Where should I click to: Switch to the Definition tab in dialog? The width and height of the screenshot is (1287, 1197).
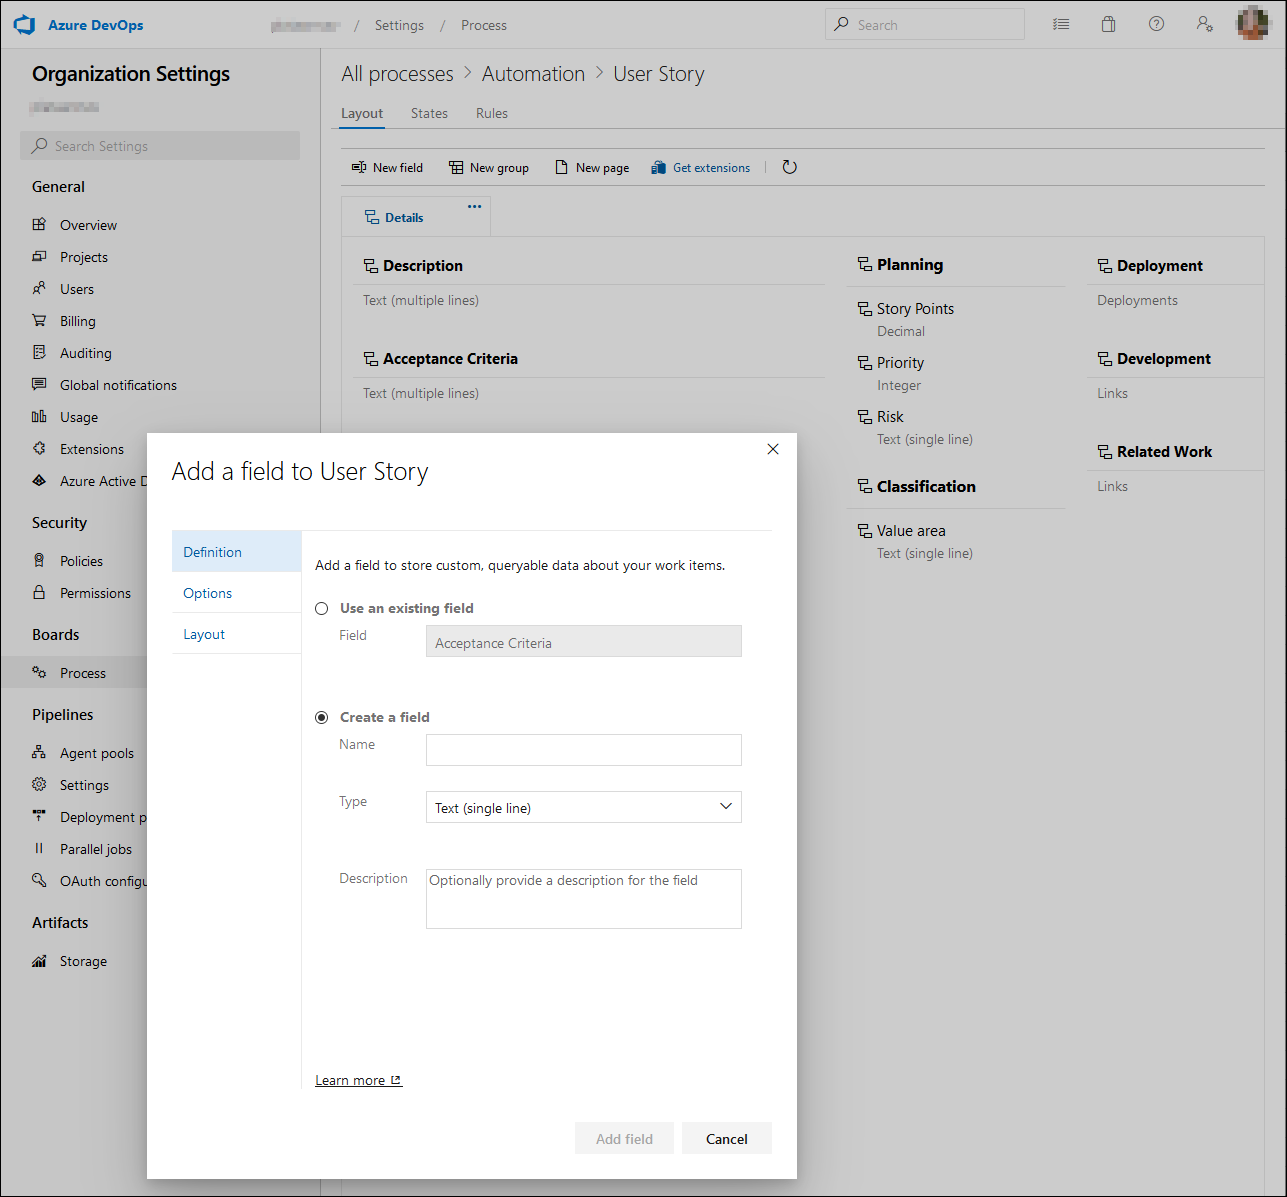237,552
